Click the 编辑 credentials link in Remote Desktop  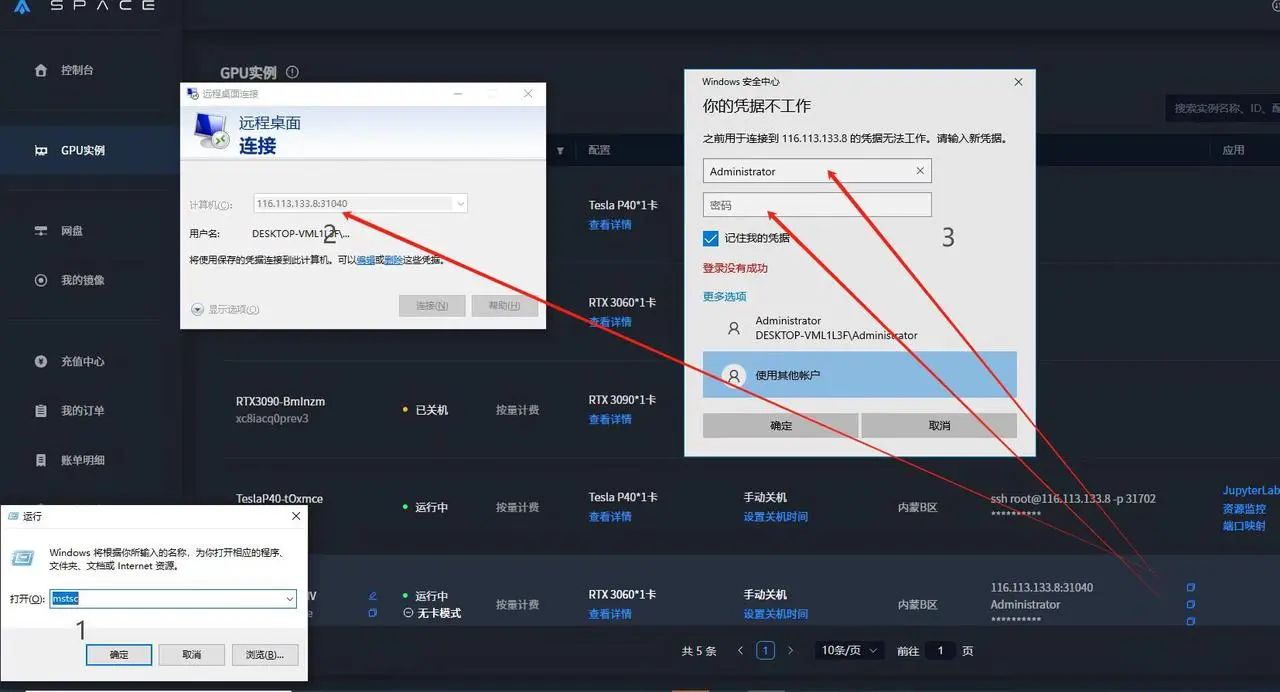[x=366, y=260]
